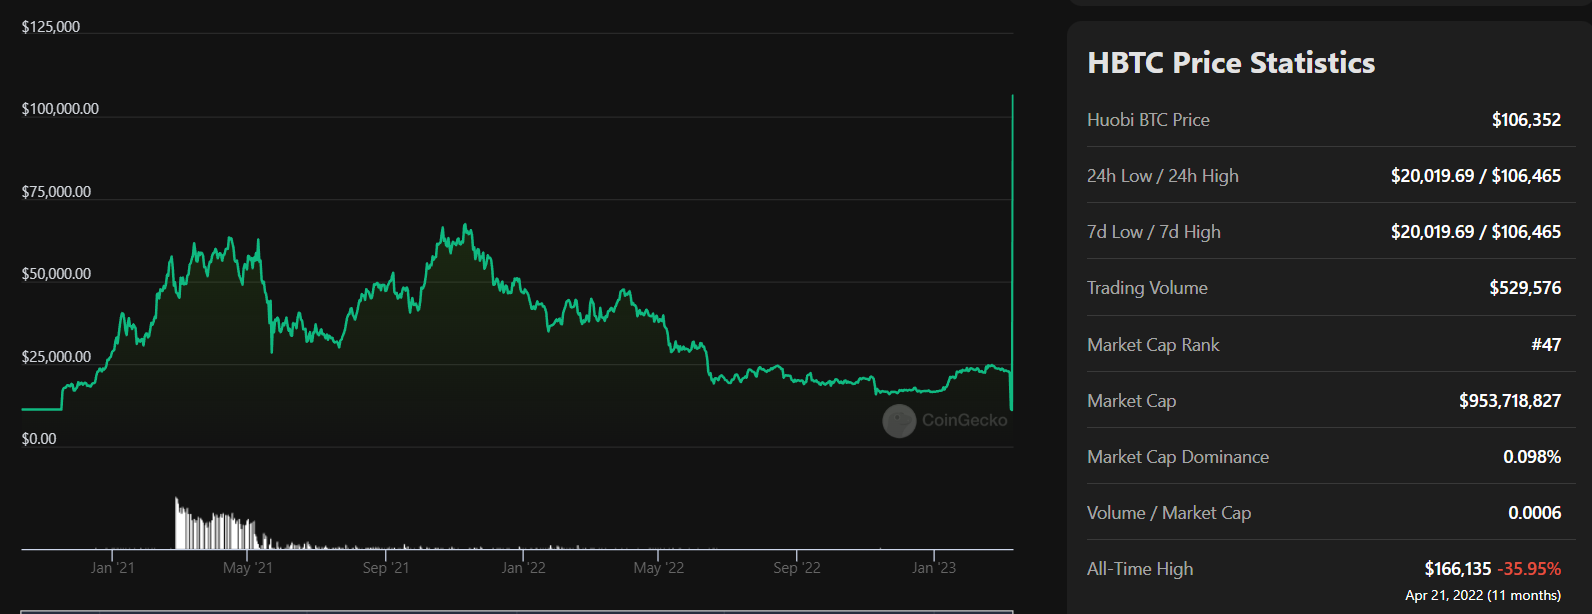Screen dimensions: 1592x614
Task: Click the Market Cap Rank #47 value
Action: point(1546,345)
